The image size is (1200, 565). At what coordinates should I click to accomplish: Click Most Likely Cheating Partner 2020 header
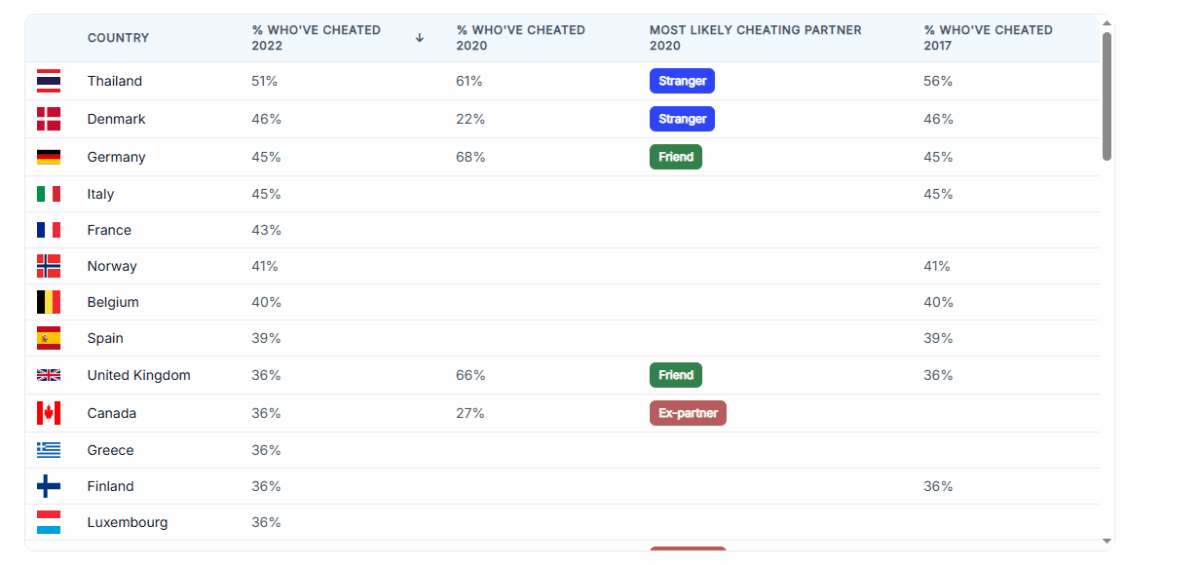pos(755,38)
